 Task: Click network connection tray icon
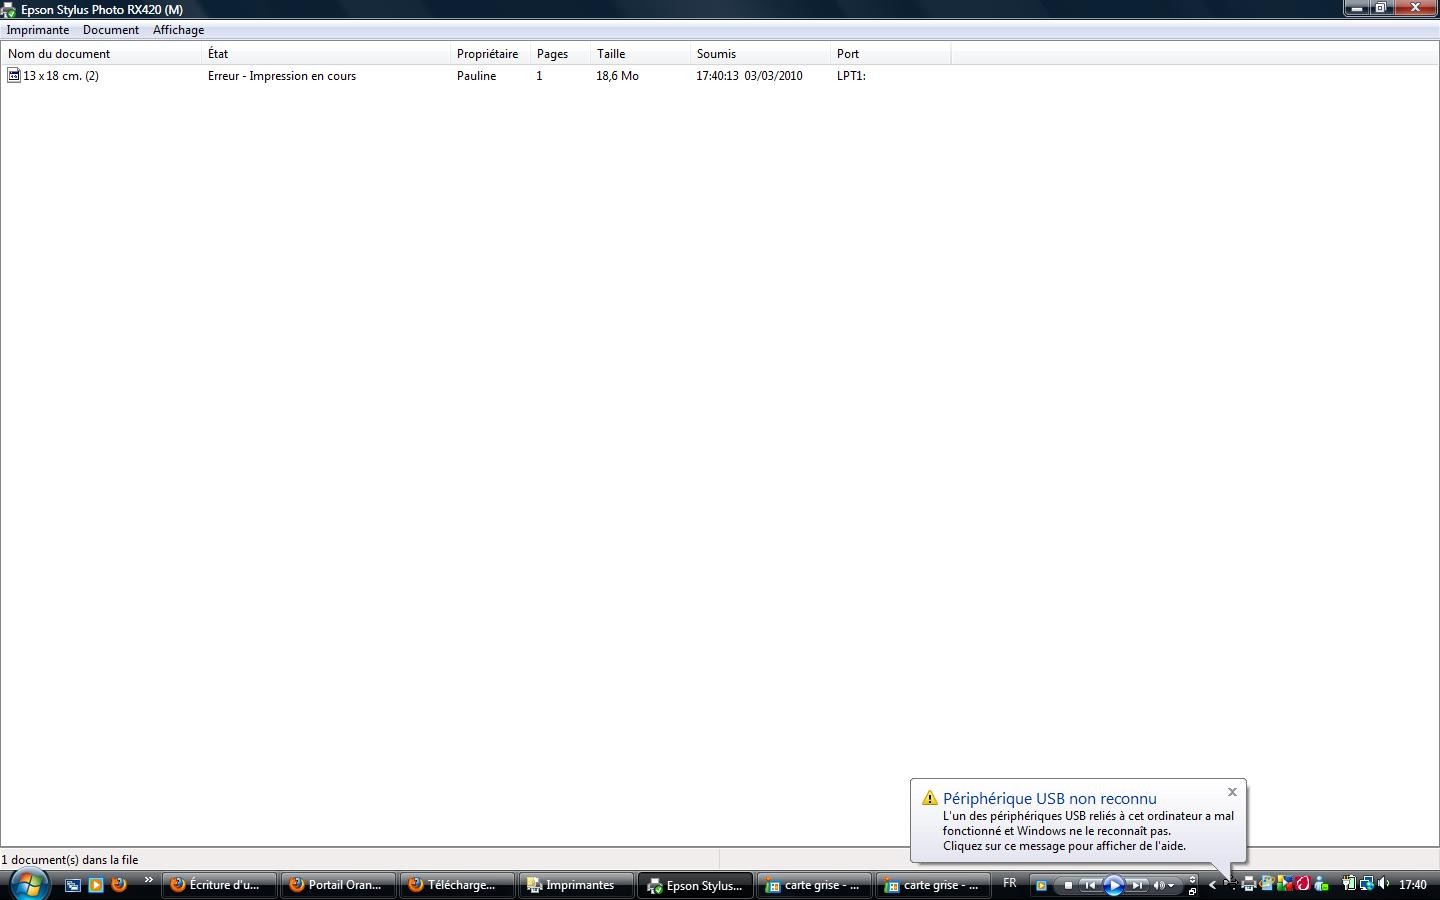(1366, 884)
